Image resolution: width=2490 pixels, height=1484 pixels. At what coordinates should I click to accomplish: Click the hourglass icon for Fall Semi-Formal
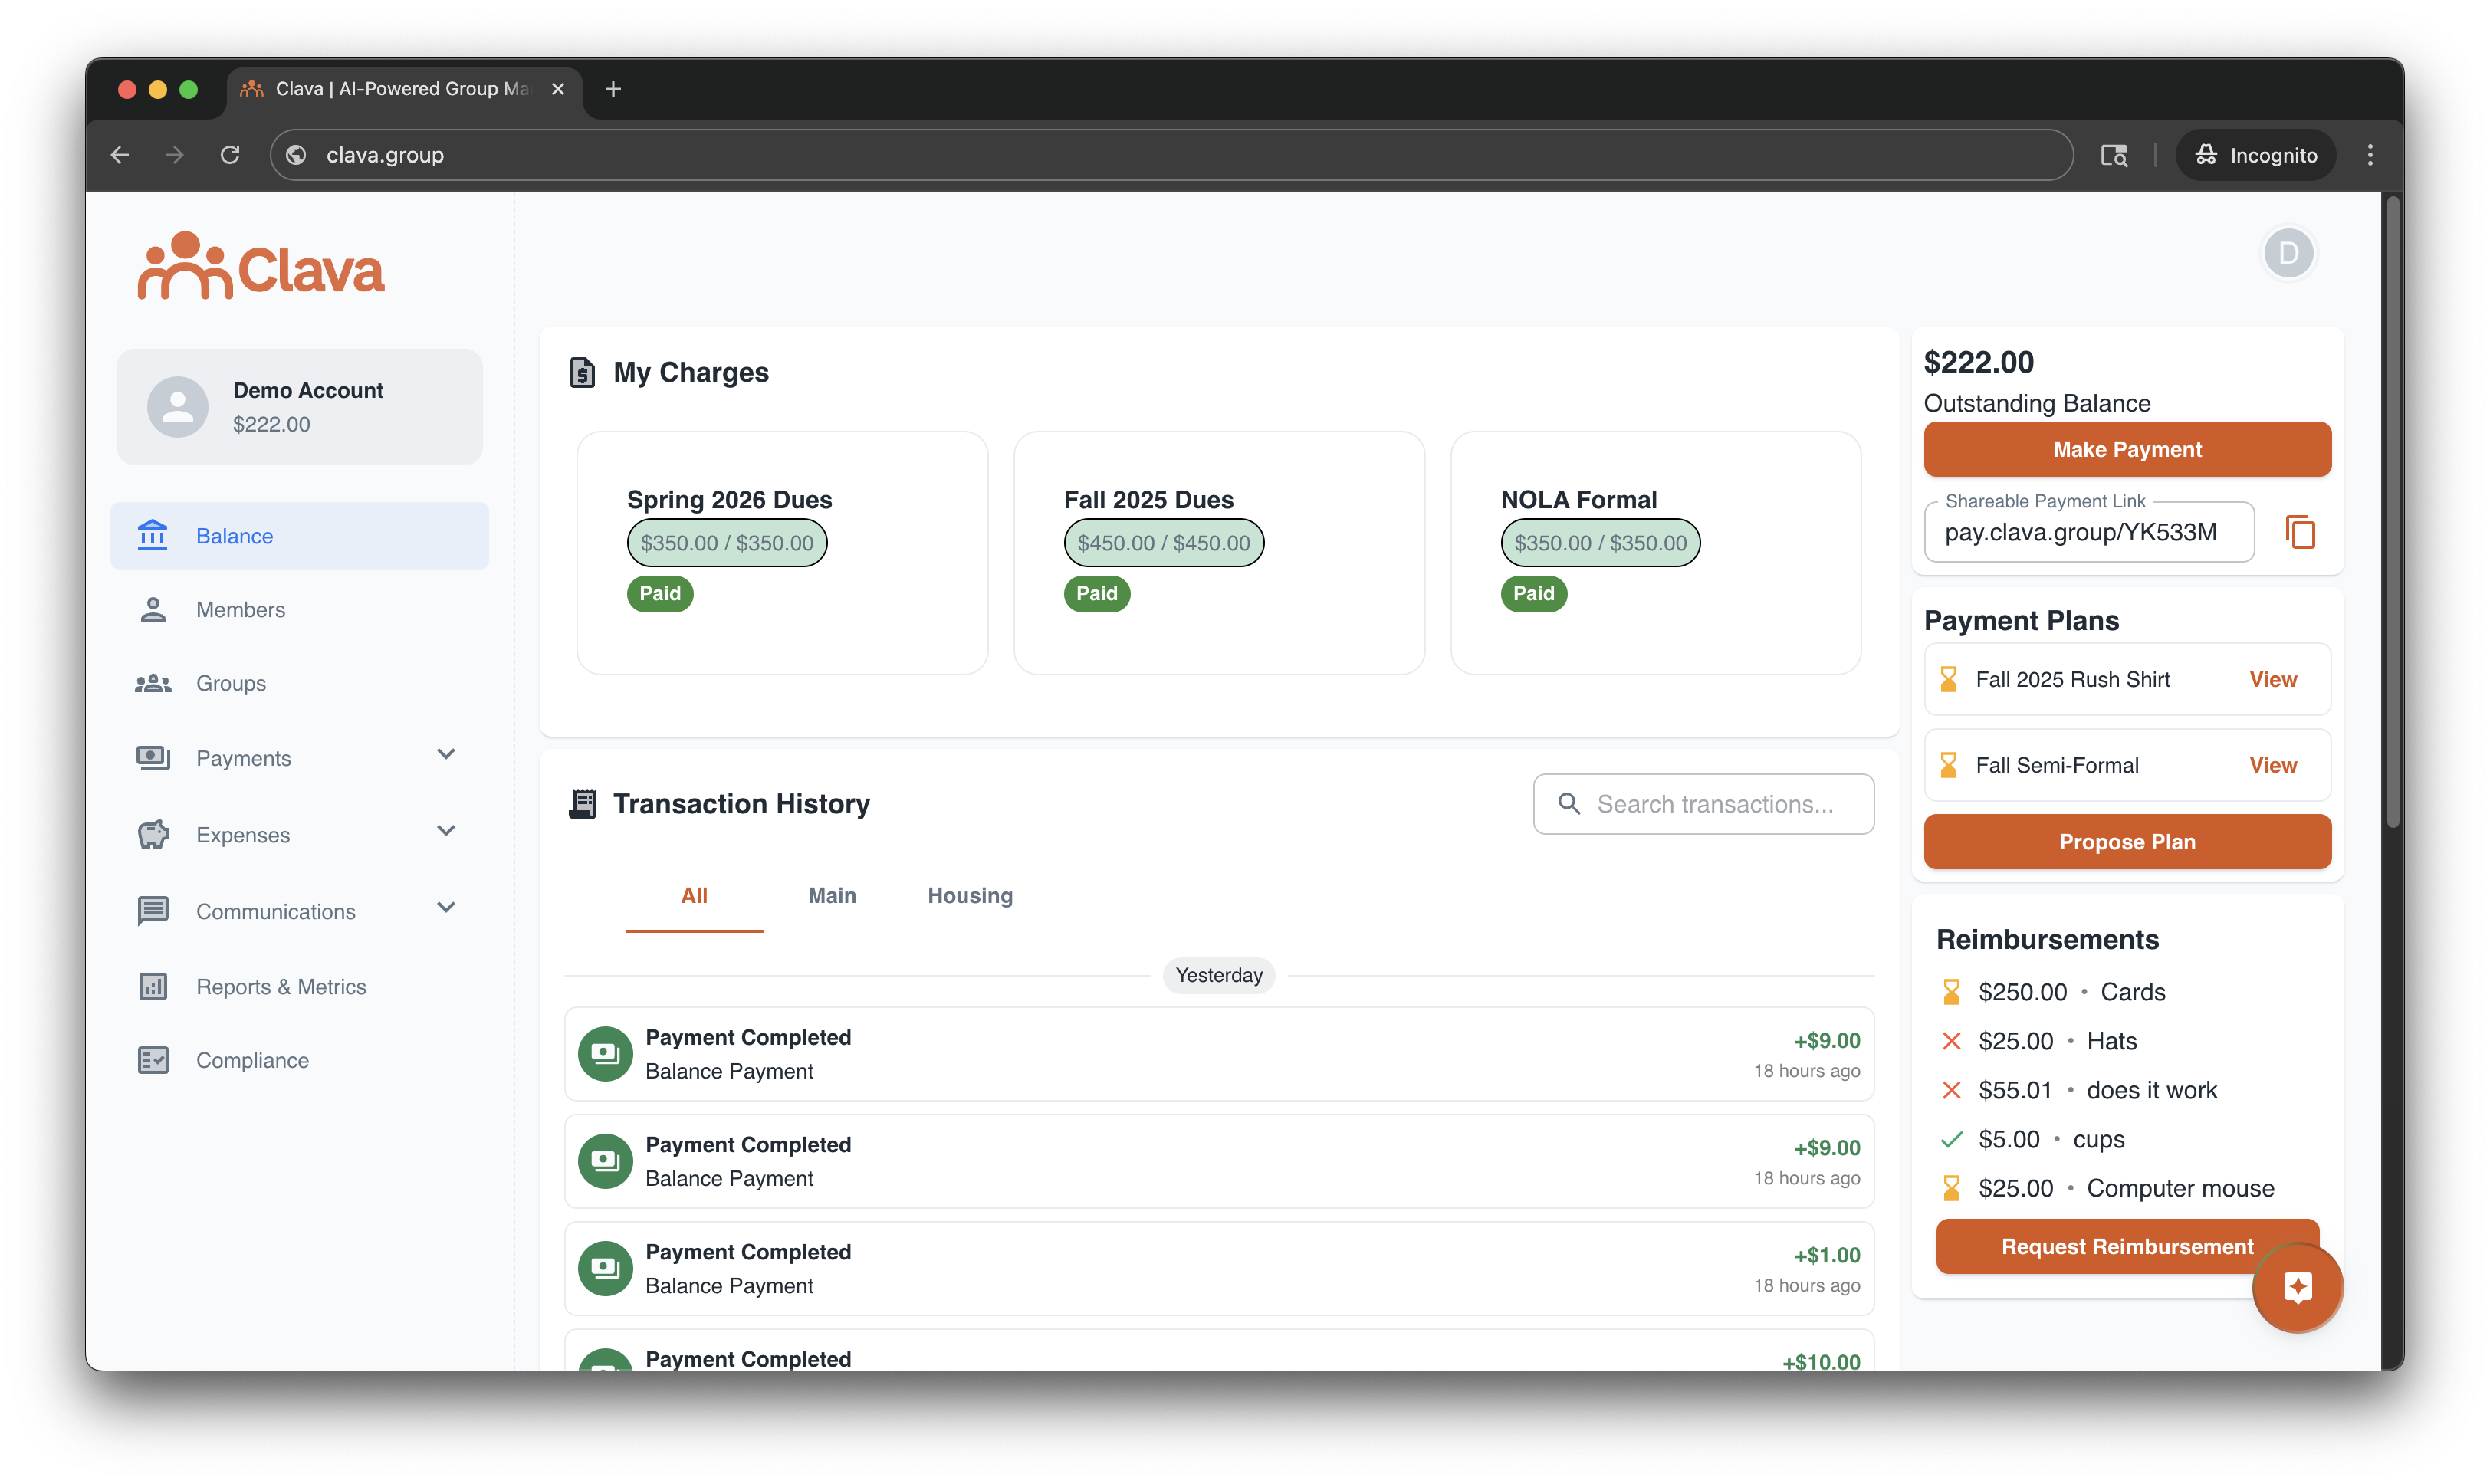click(x=1949, y=765)
